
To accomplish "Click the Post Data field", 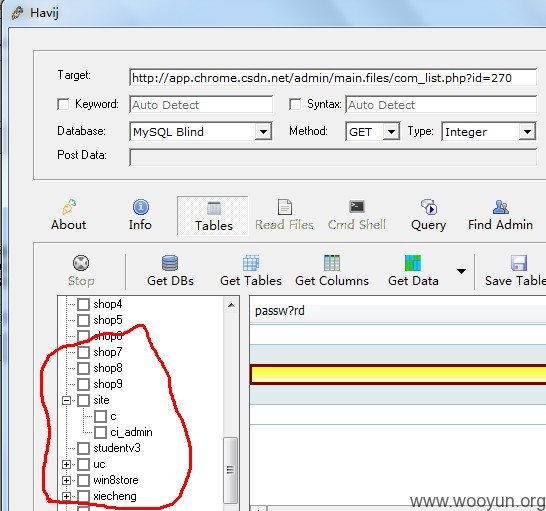I will tap(333, 157).
